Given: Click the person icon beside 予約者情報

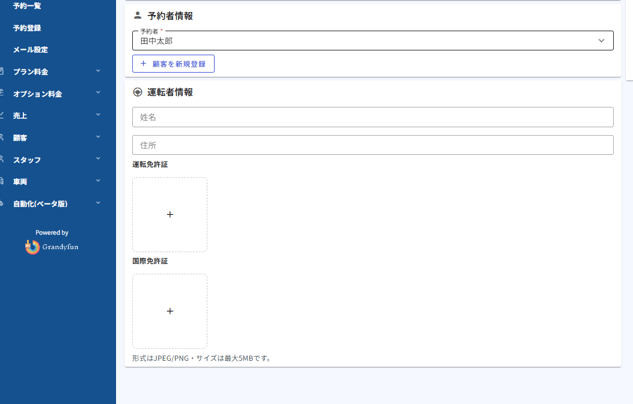Looking at the screenshot, I should (x=138, y=16).
